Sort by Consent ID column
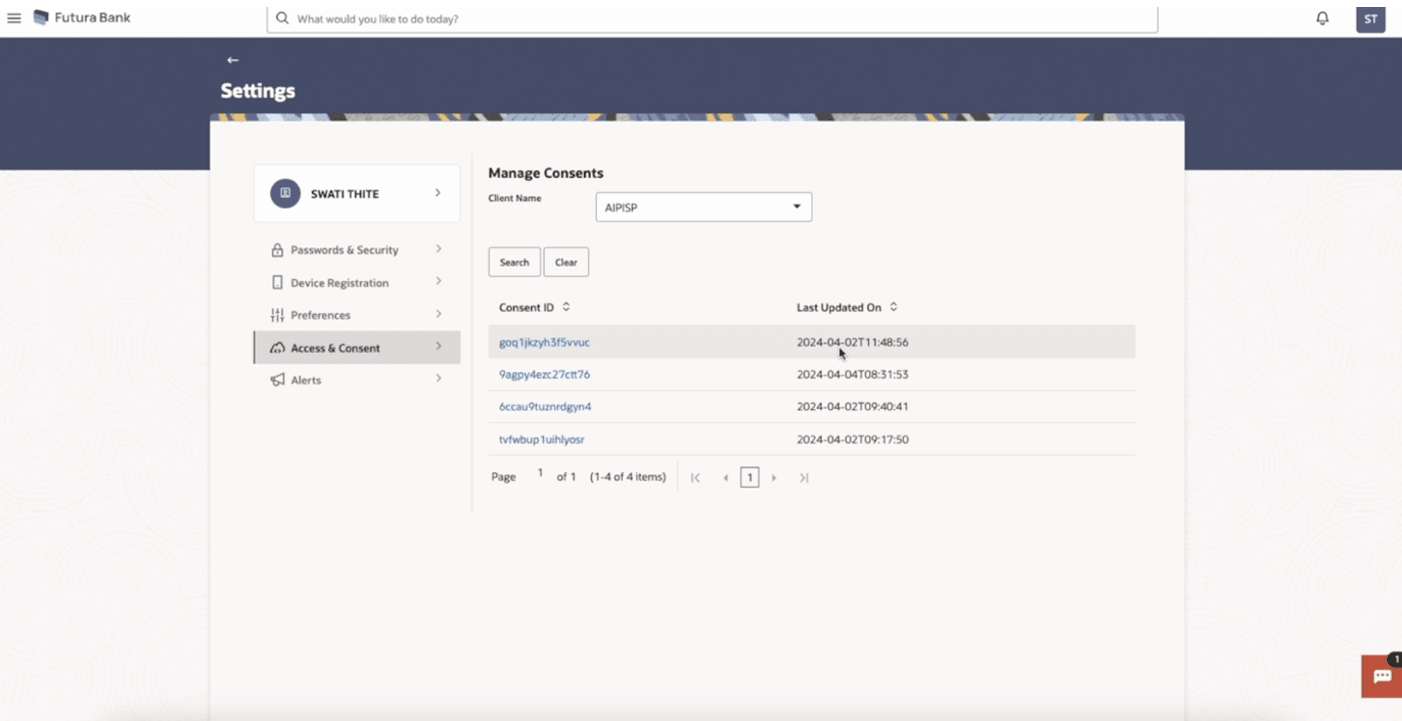 click(x=566, y=307)
